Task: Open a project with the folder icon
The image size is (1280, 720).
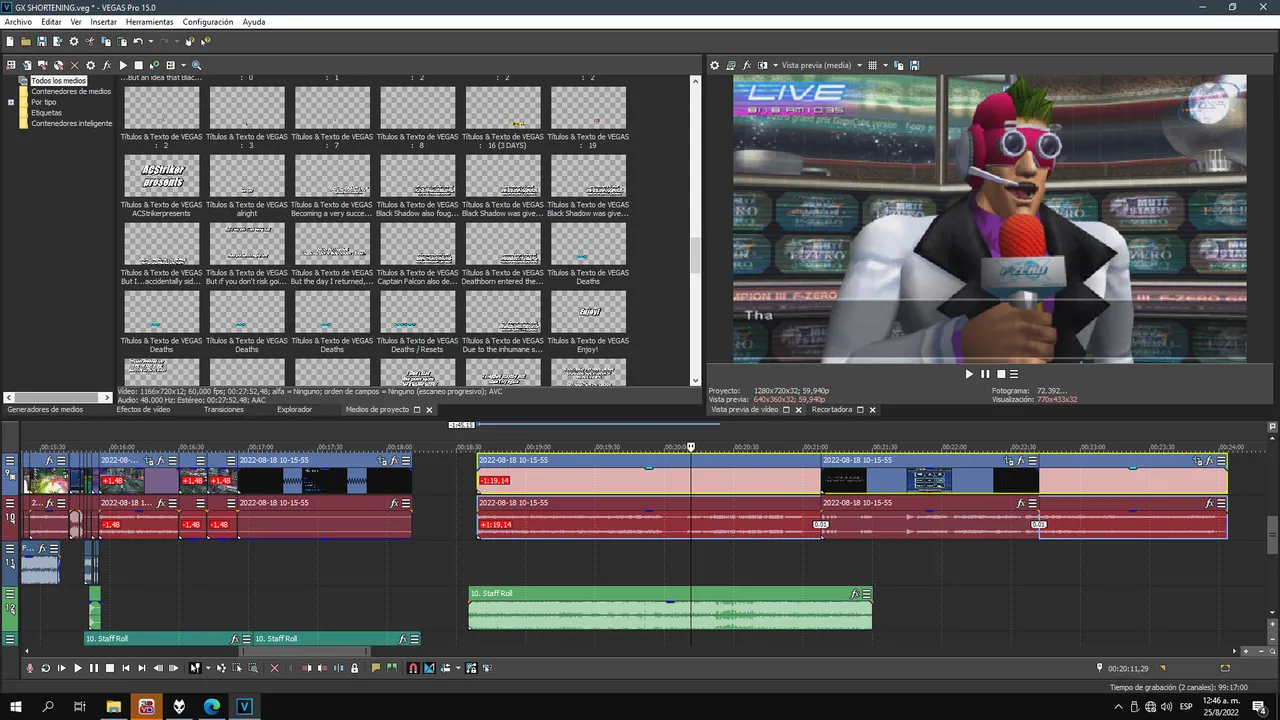Action: [26, 41]
